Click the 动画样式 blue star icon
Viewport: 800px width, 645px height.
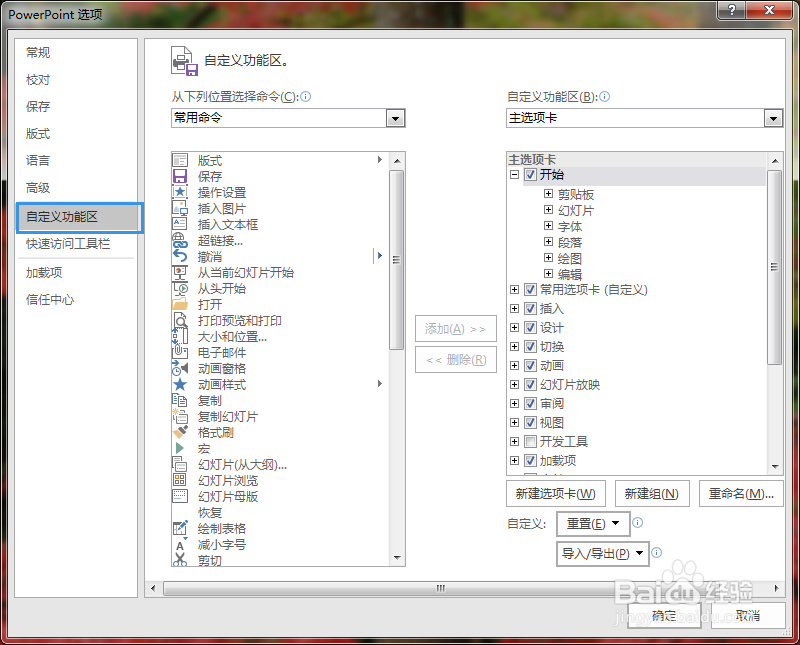180,384
